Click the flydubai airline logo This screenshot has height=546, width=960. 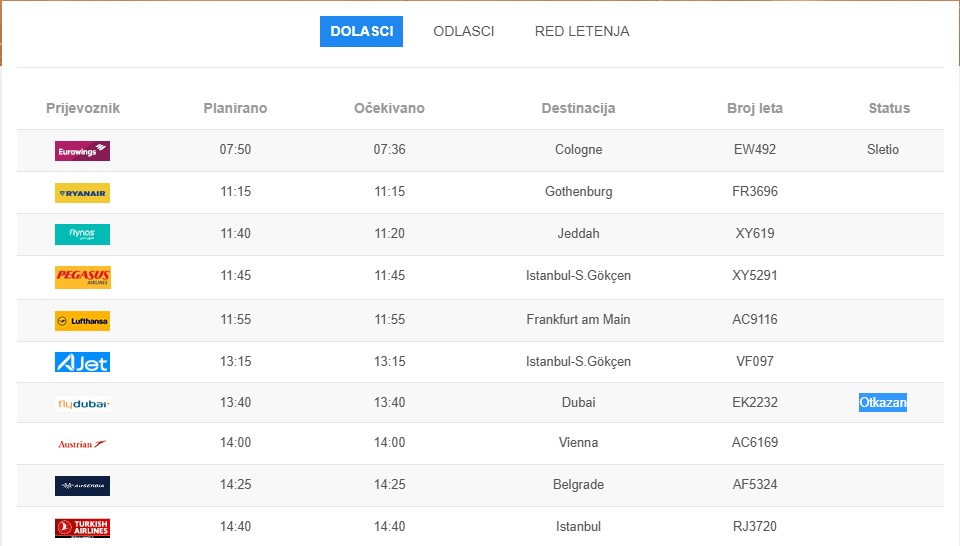82,404
